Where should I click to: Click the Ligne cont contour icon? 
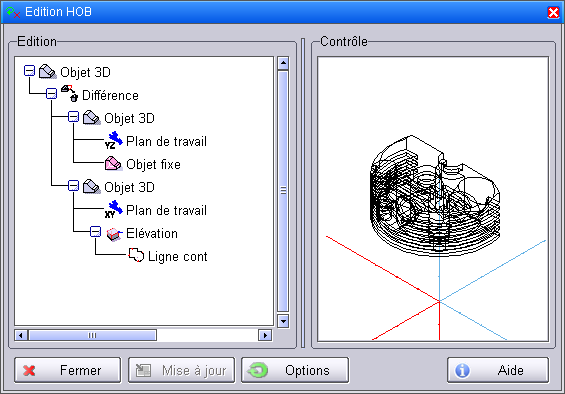[136, 255]
